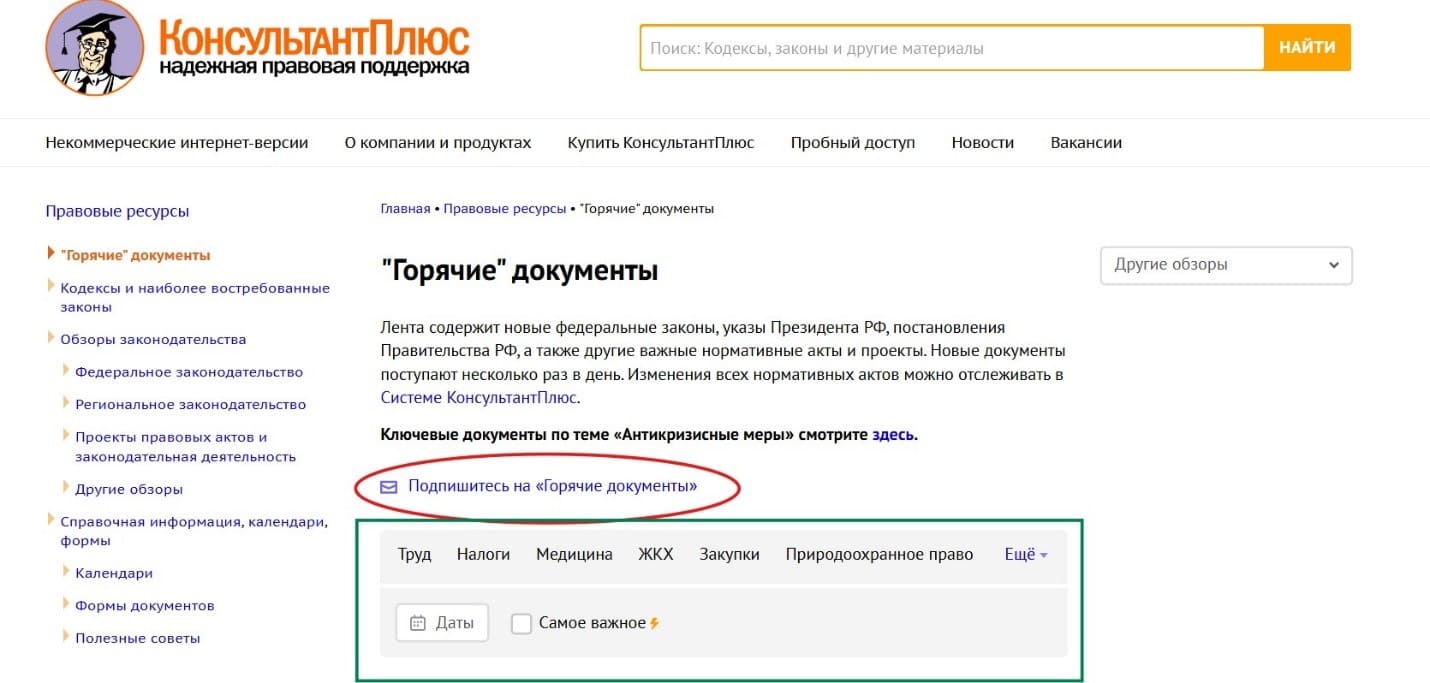Viewport: 1430px width, 683px height.
Task: Click the arrow marker beside Справочная информация
Action: [x=51, y=520]
